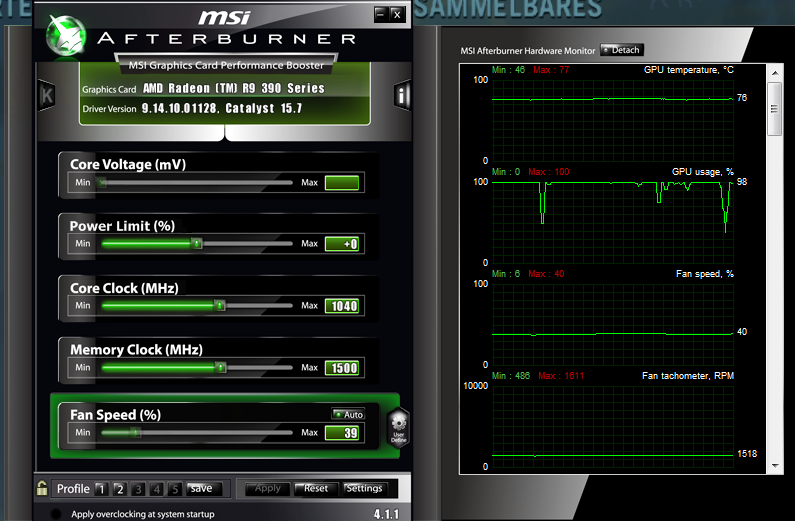
Task: Click the monitor scrollbar up arrow
Action: pos(775,73)
